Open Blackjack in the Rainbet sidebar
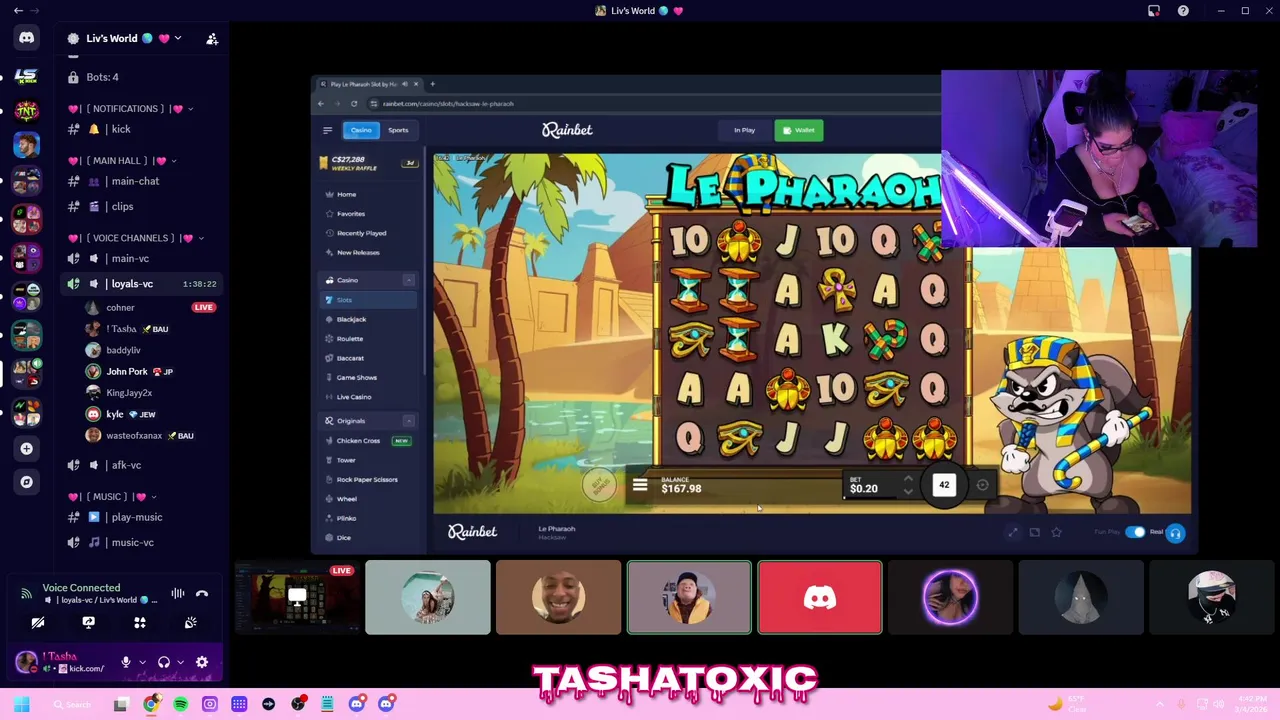 pyautogui.click(x=368, y=319)
